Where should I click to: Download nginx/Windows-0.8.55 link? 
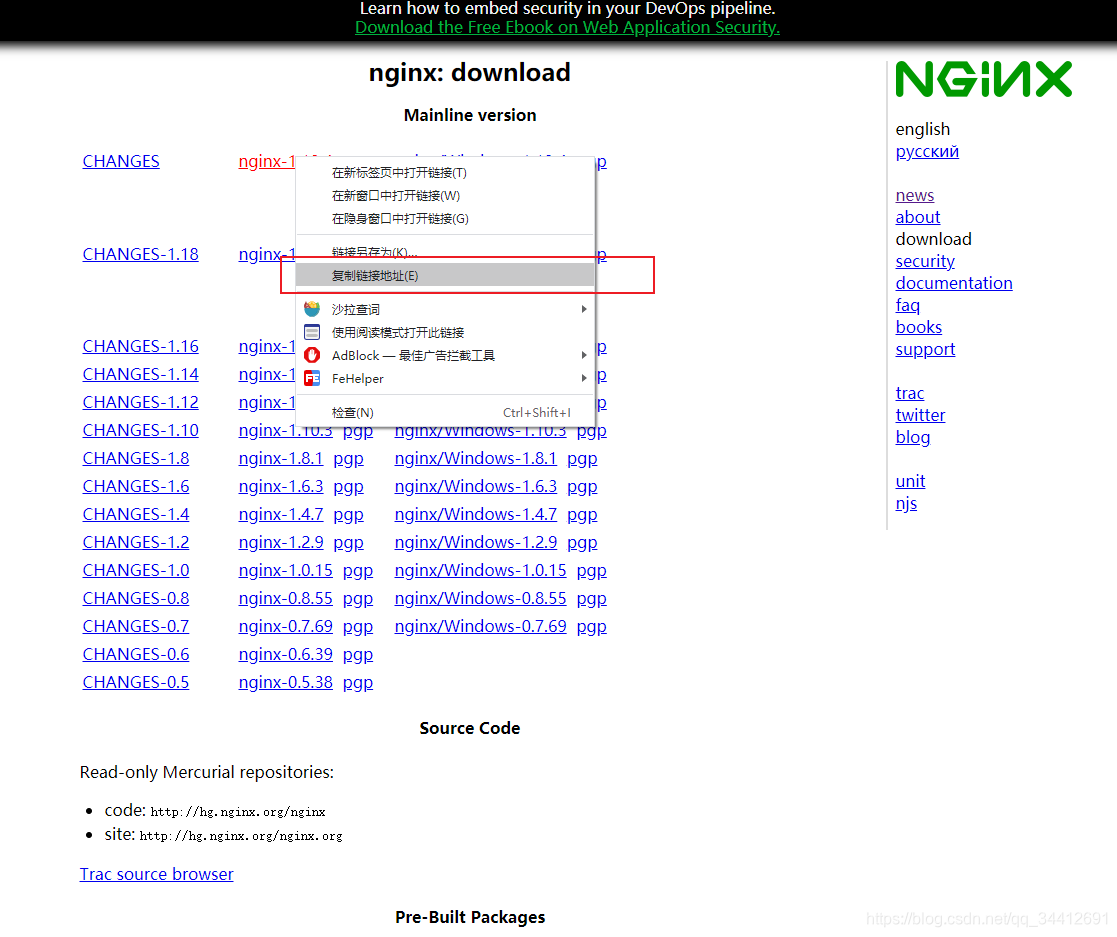tap(481, 598)
